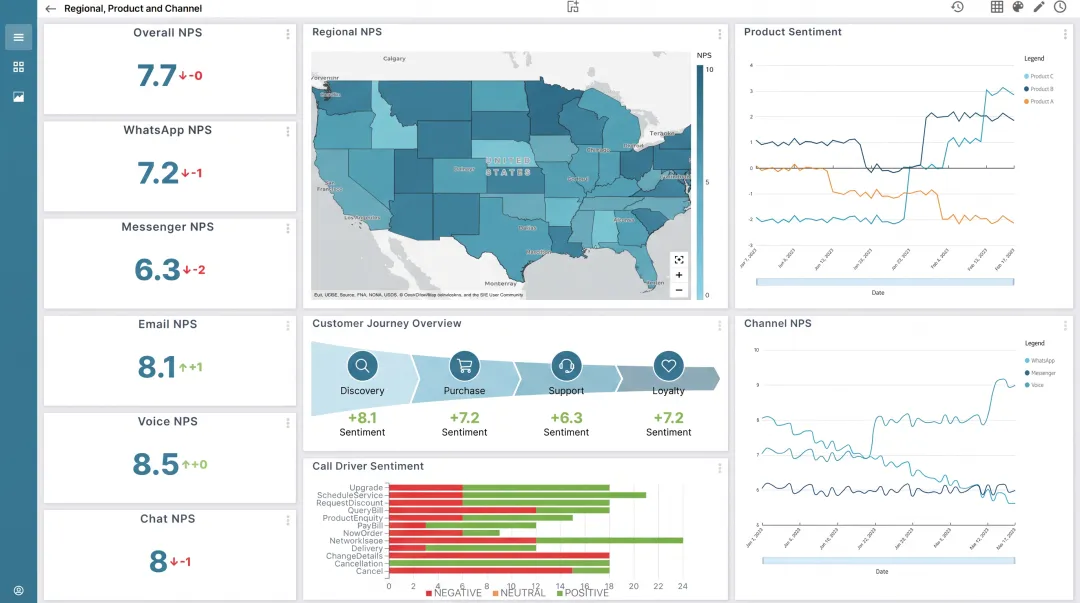Click the Product Sentiment date range slider
The height and width of the screenshot is (603, 1080).
point(884,282)
